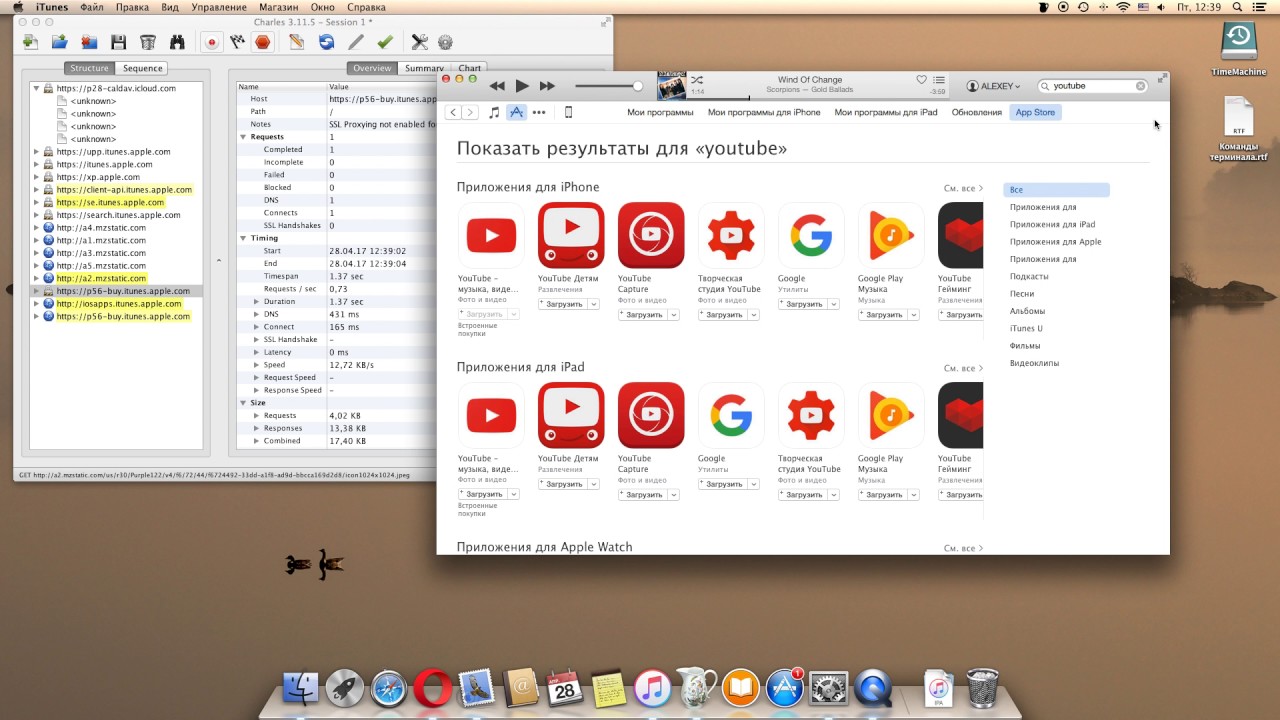Viewport: 1280px width, 720px height.
Task: Click the iTunes search field with youtube
Action: click(1092, 86)
